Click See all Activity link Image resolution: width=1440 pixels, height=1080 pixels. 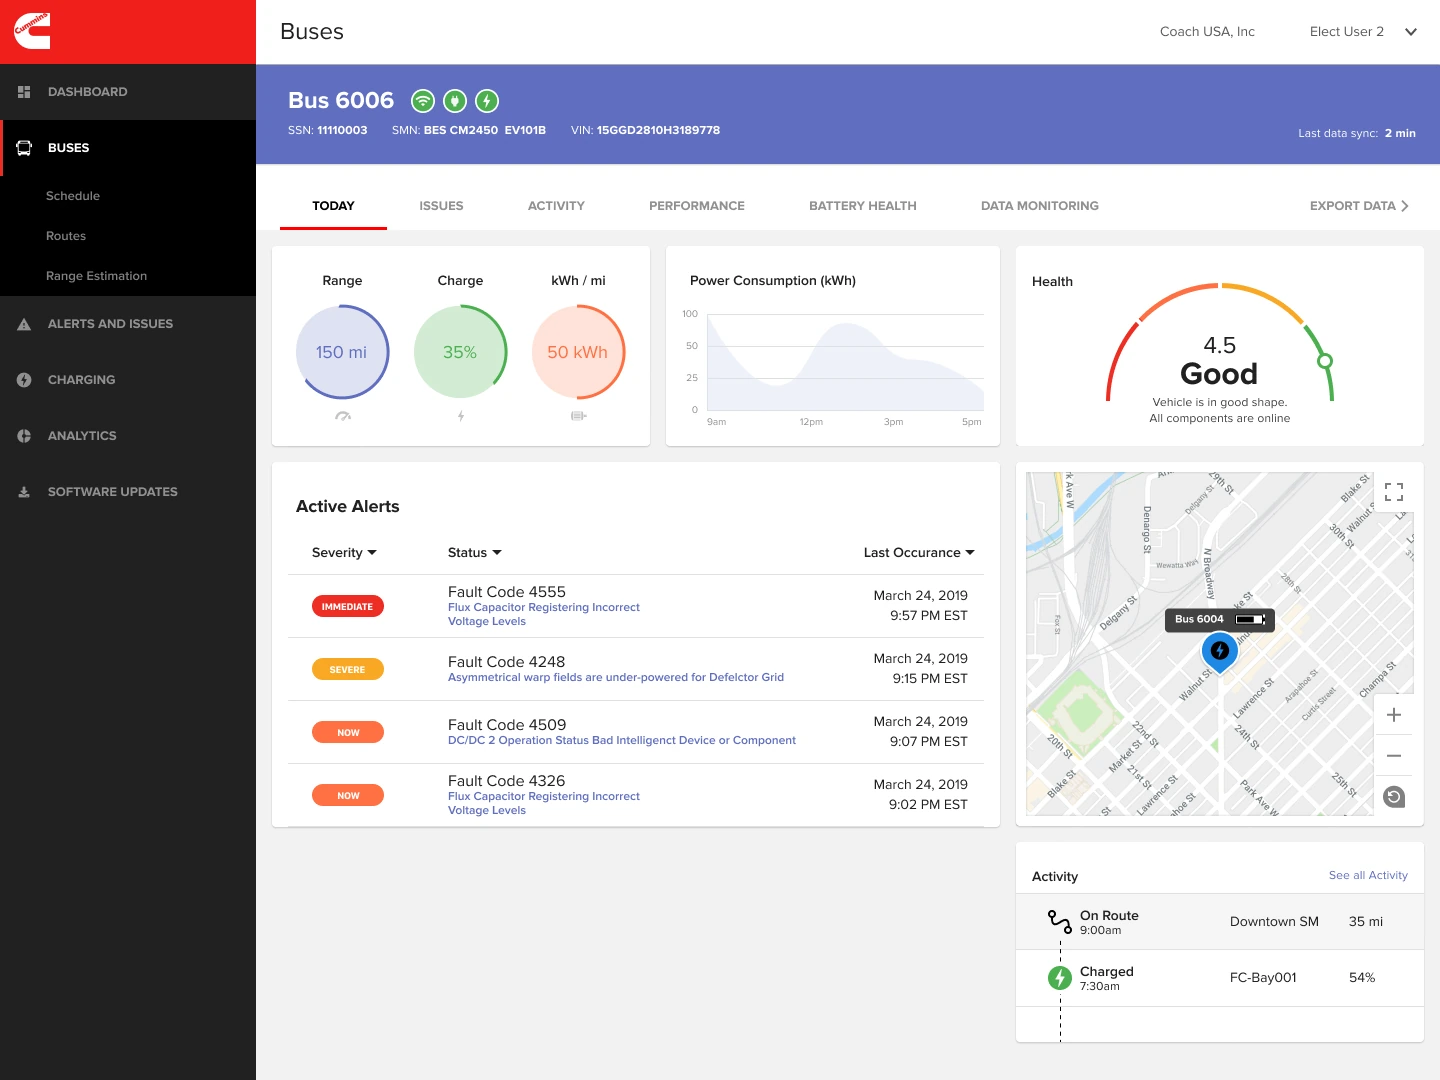(x=1368, y=875)
